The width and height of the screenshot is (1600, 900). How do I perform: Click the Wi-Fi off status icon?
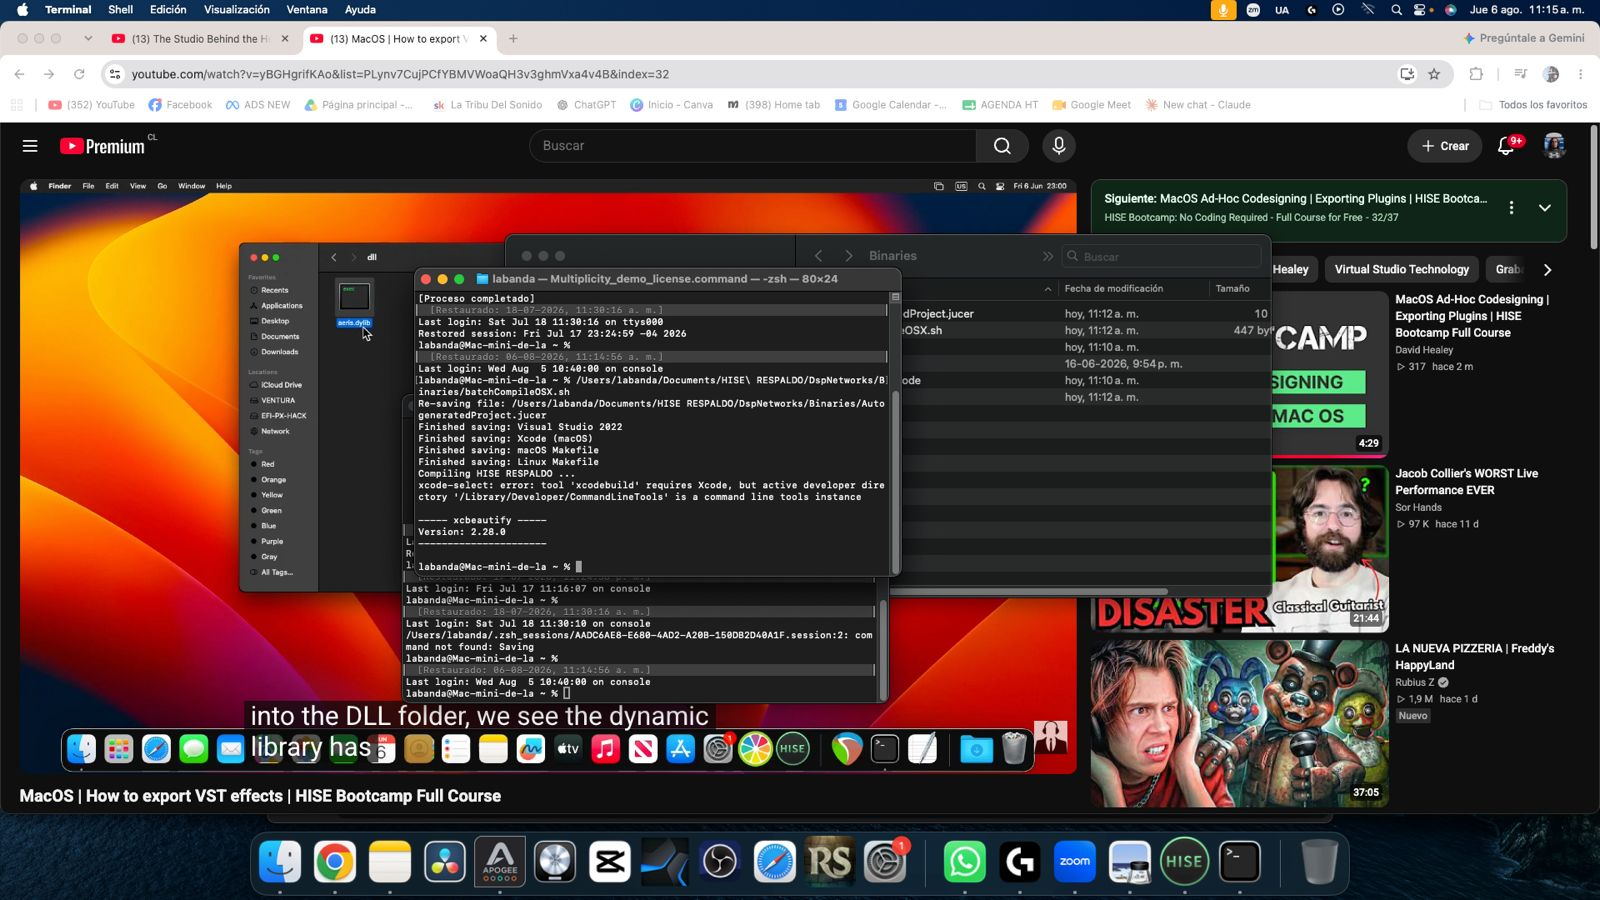click(x=1368, y=10)
